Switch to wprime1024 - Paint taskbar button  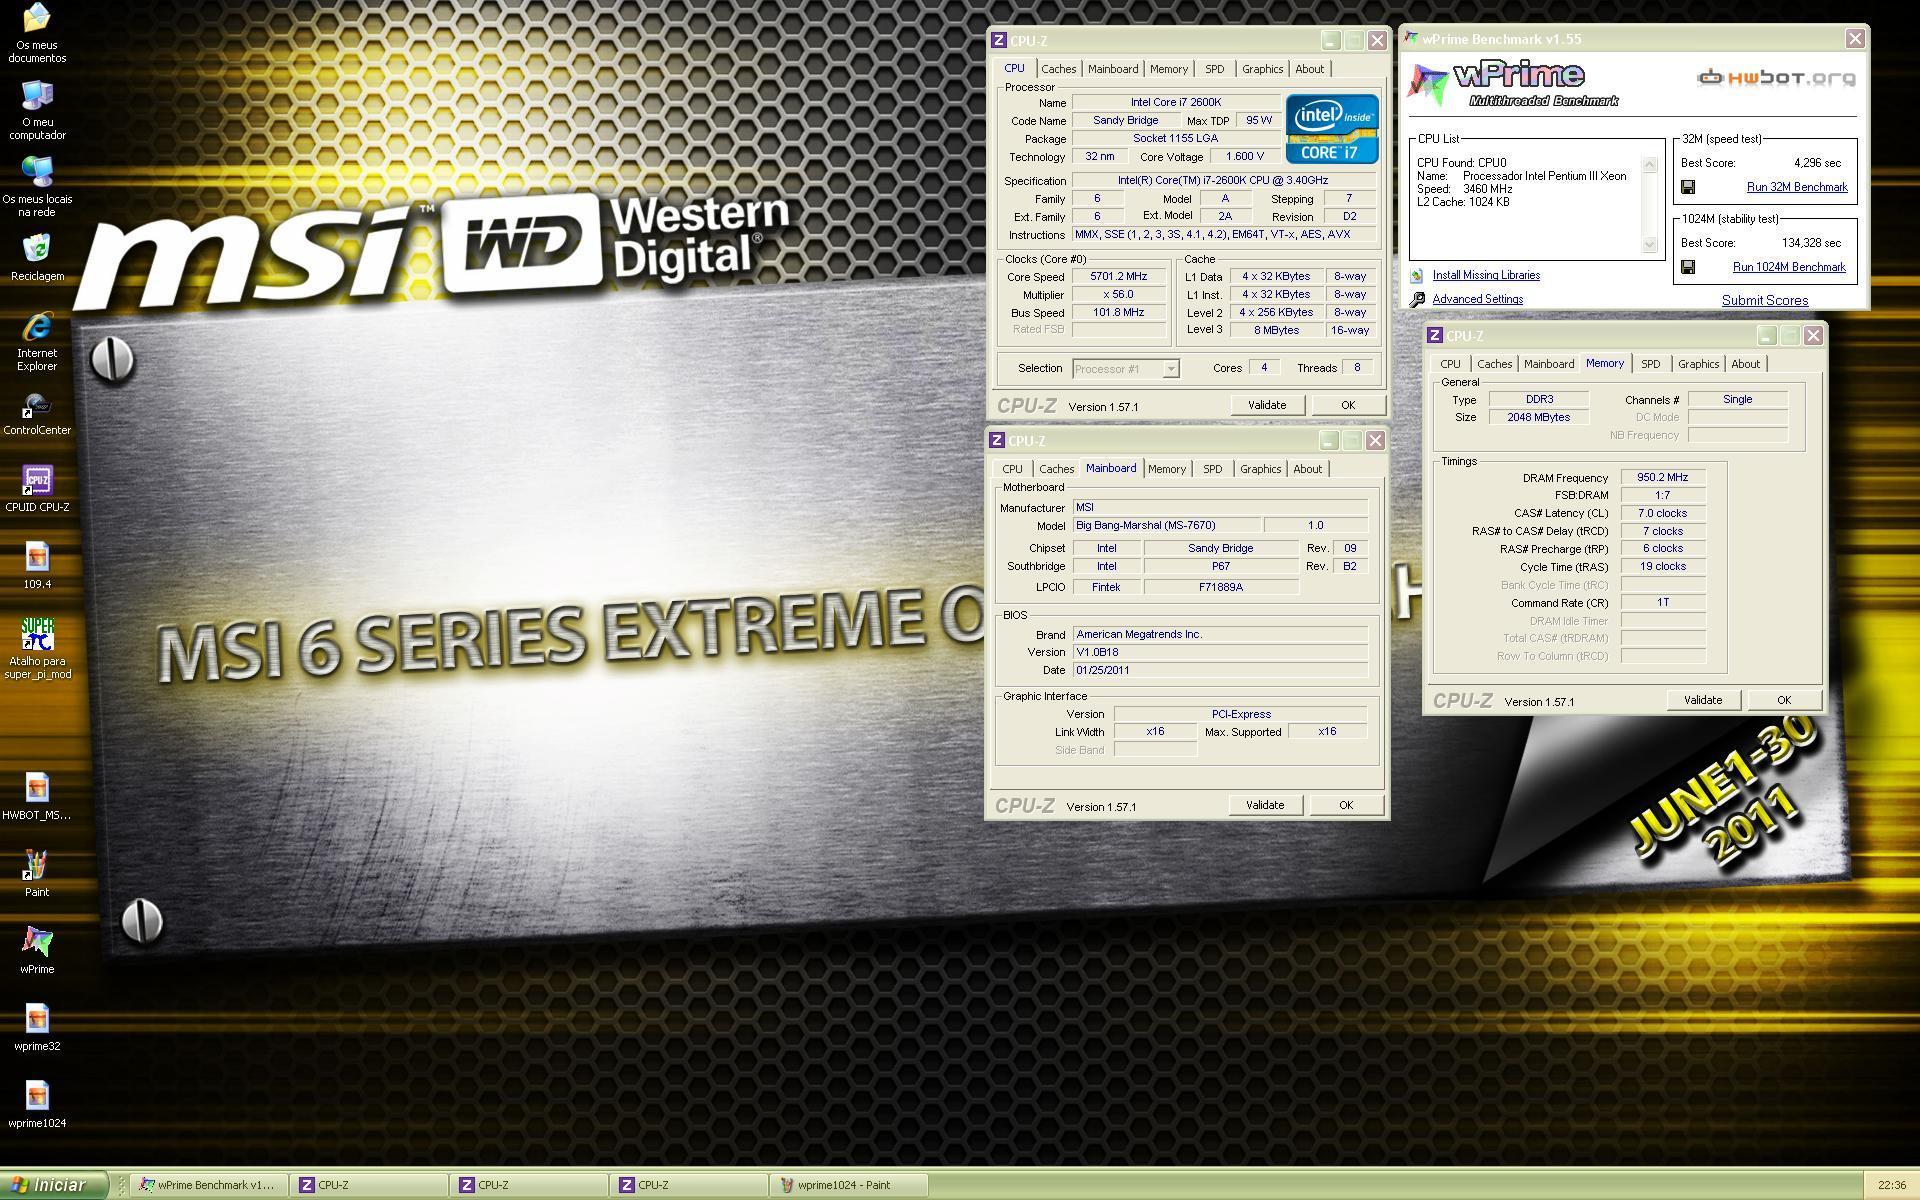coord(848,1185)
